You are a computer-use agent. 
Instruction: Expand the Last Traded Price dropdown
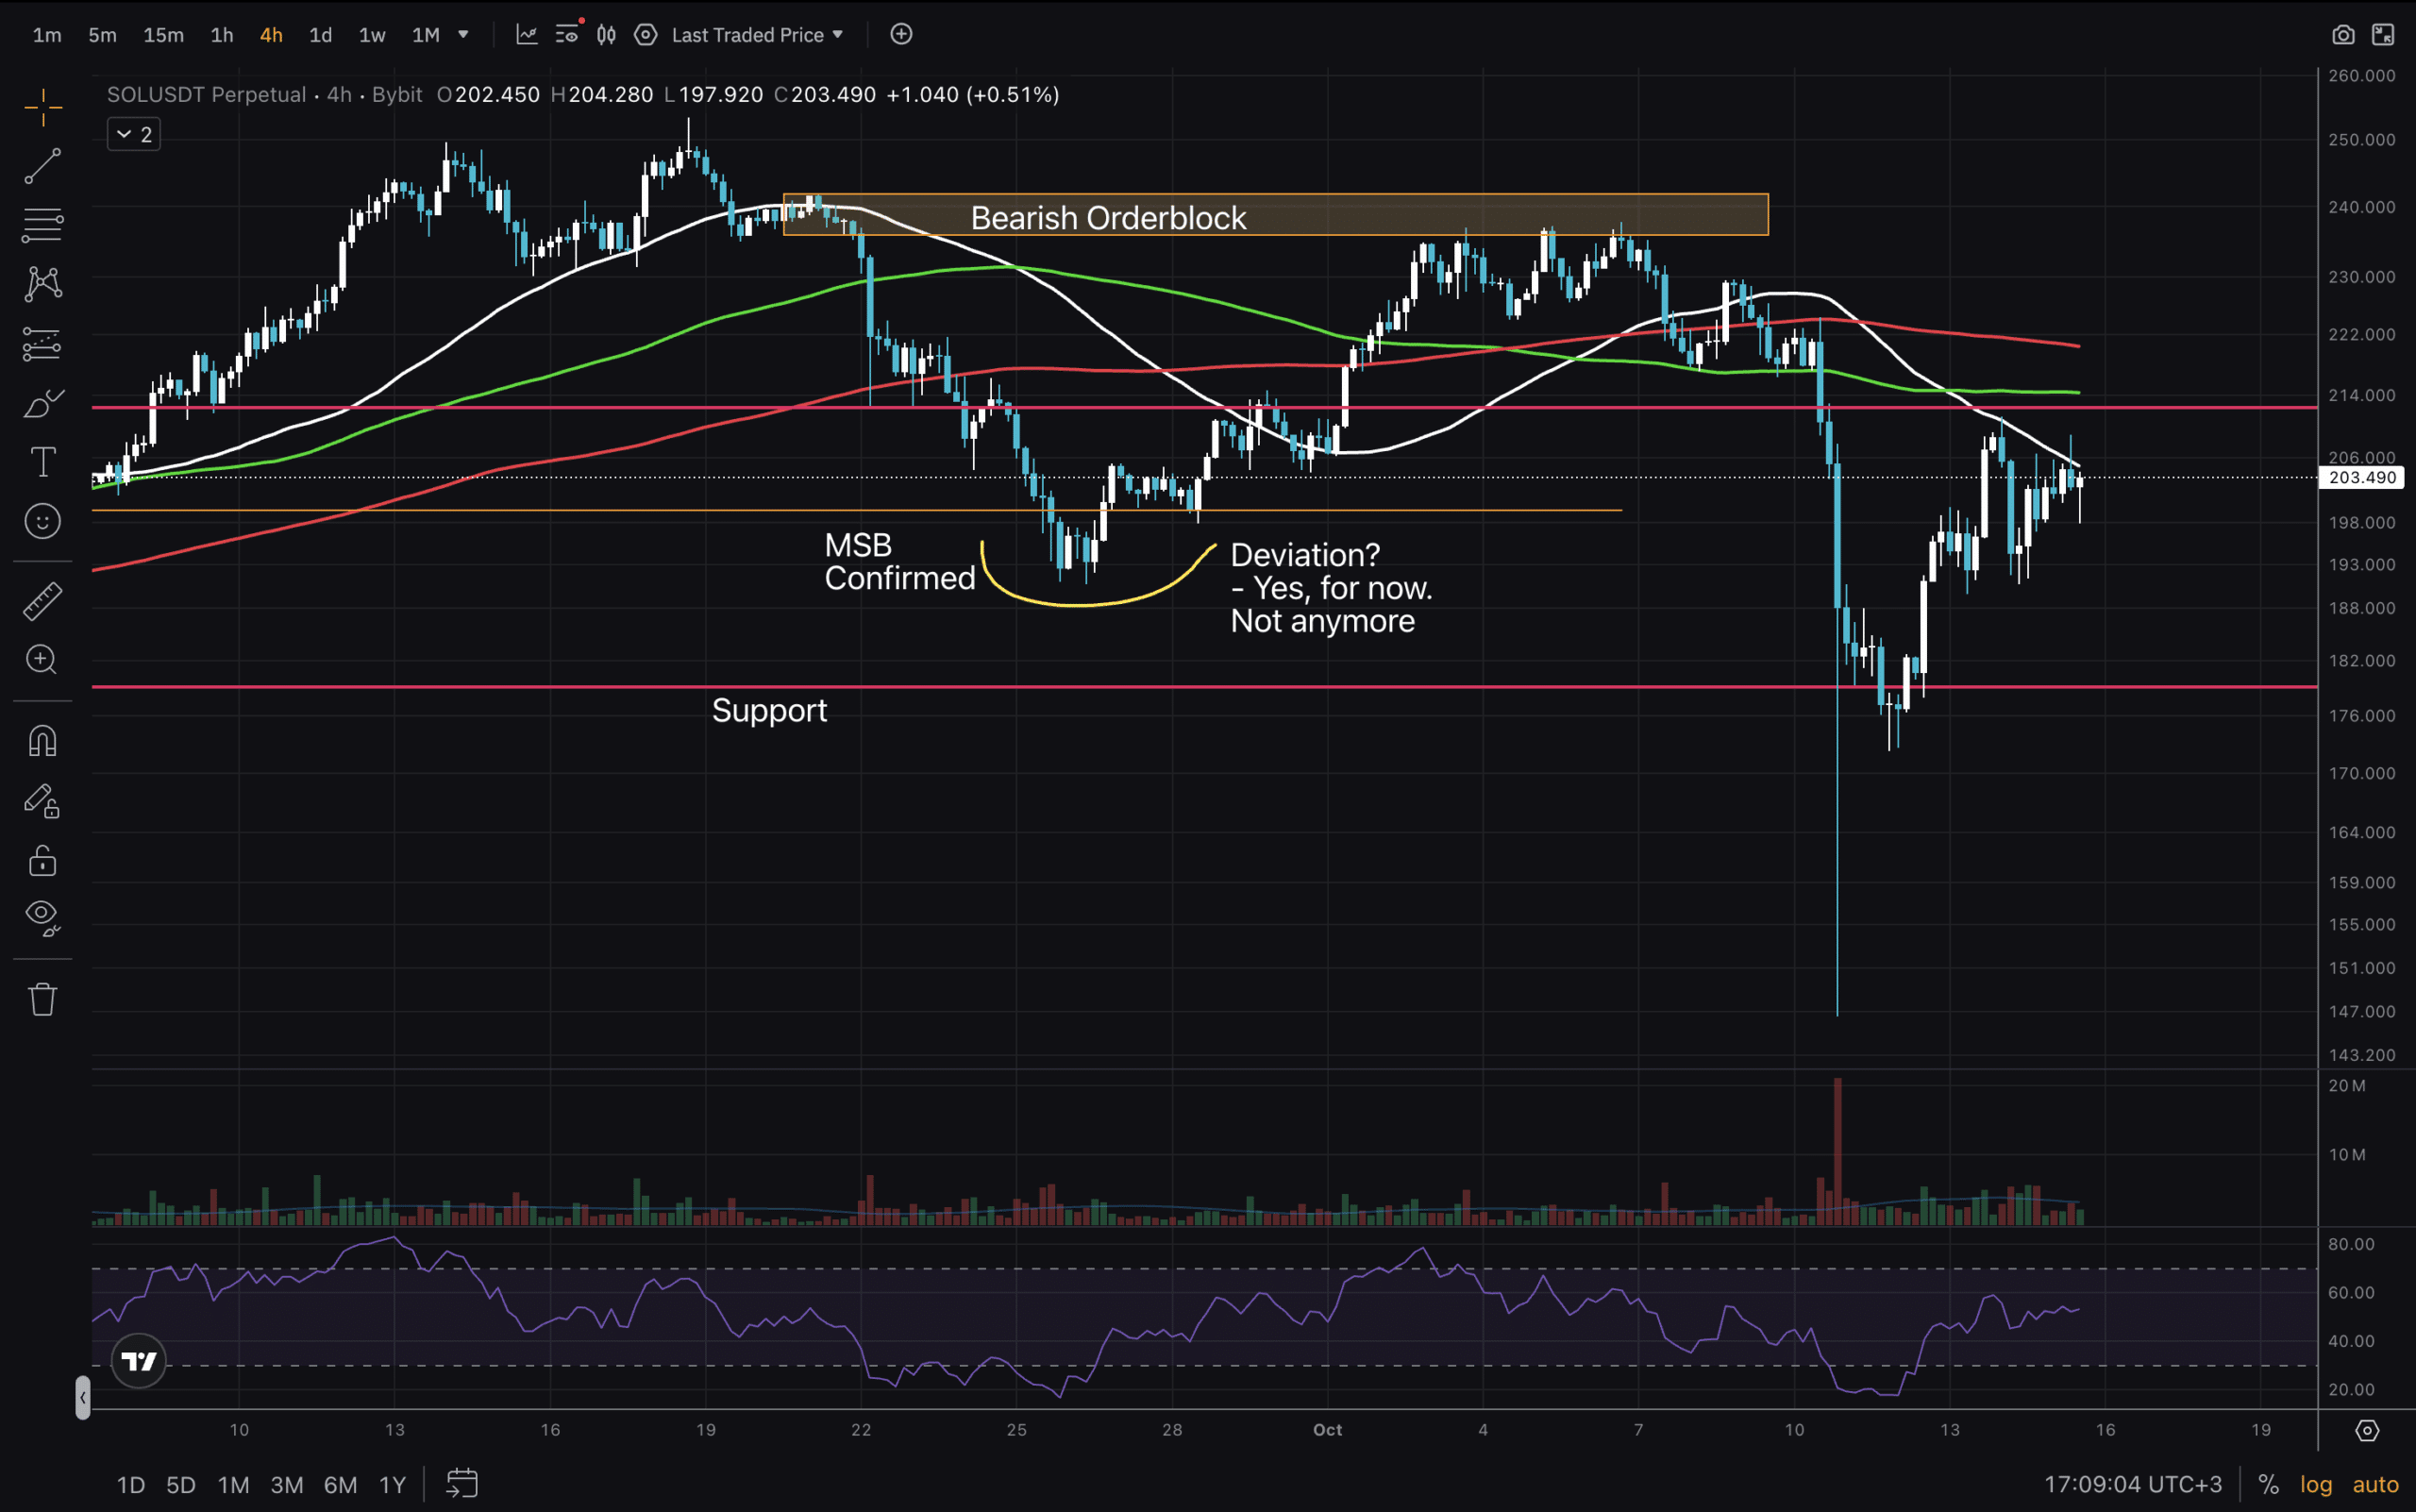[757, 35]
